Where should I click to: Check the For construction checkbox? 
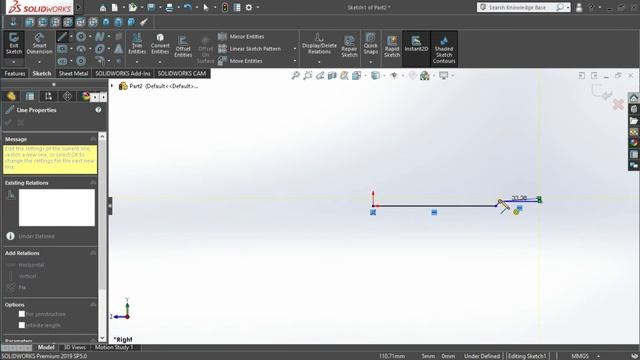(22, 314)
